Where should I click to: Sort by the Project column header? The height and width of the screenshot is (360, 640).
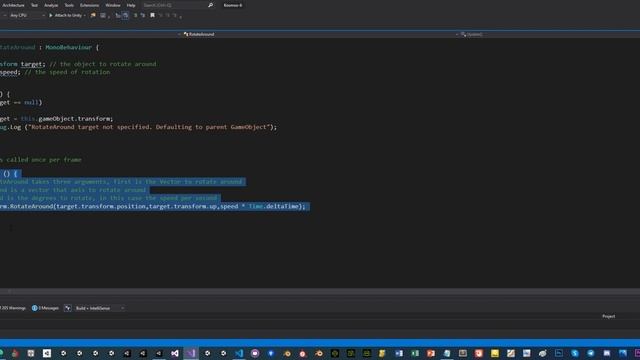click(x=608, y=316)
